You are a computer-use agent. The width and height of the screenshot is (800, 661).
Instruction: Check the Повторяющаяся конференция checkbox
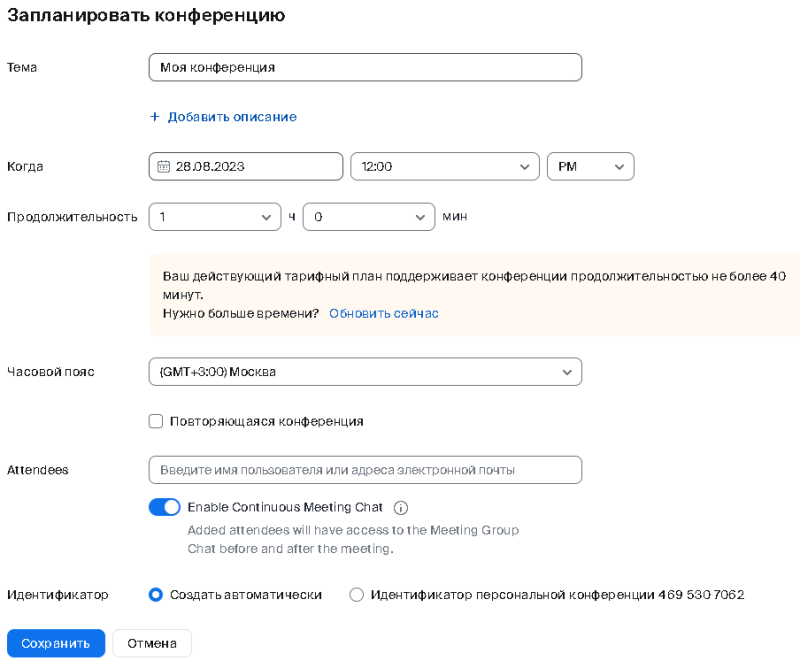[x=156, y=421]
